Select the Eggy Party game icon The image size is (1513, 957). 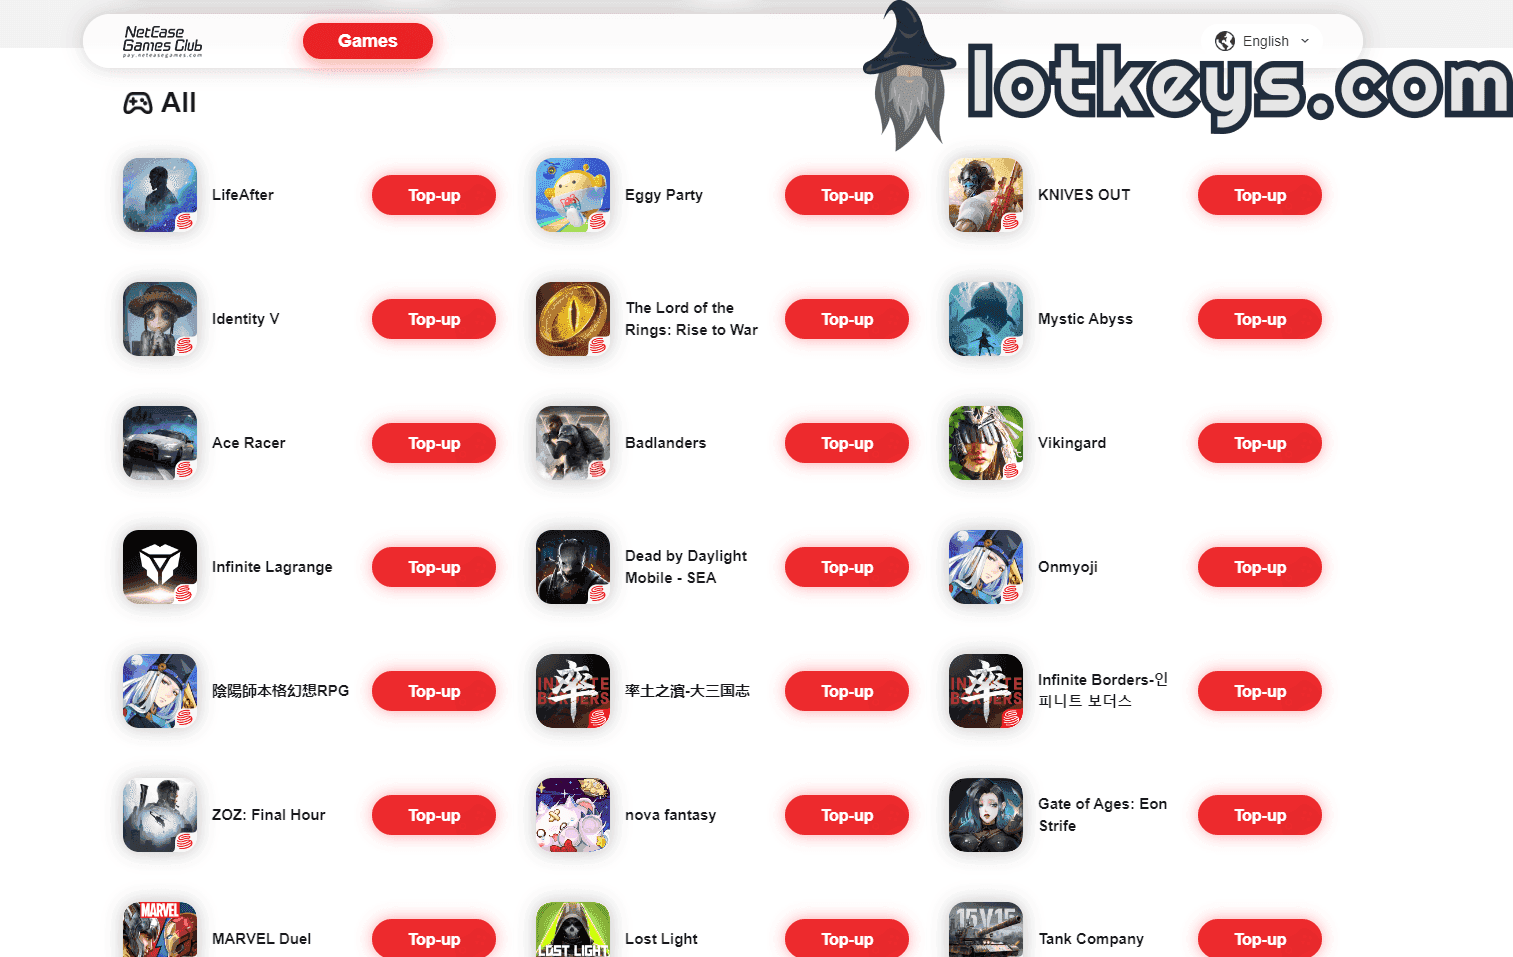coord(573,195)
